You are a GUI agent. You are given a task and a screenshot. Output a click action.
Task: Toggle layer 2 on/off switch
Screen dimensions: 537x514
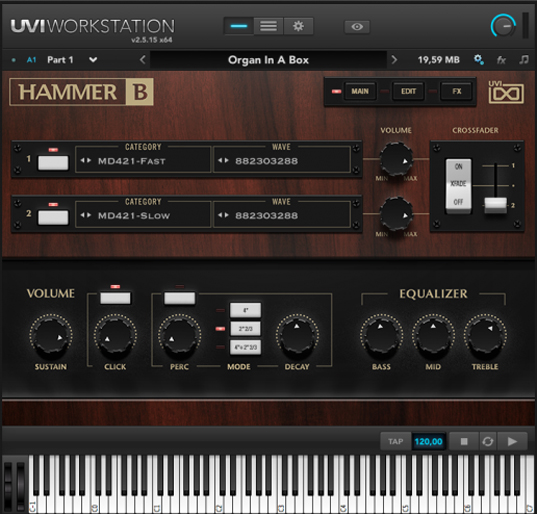53,217
